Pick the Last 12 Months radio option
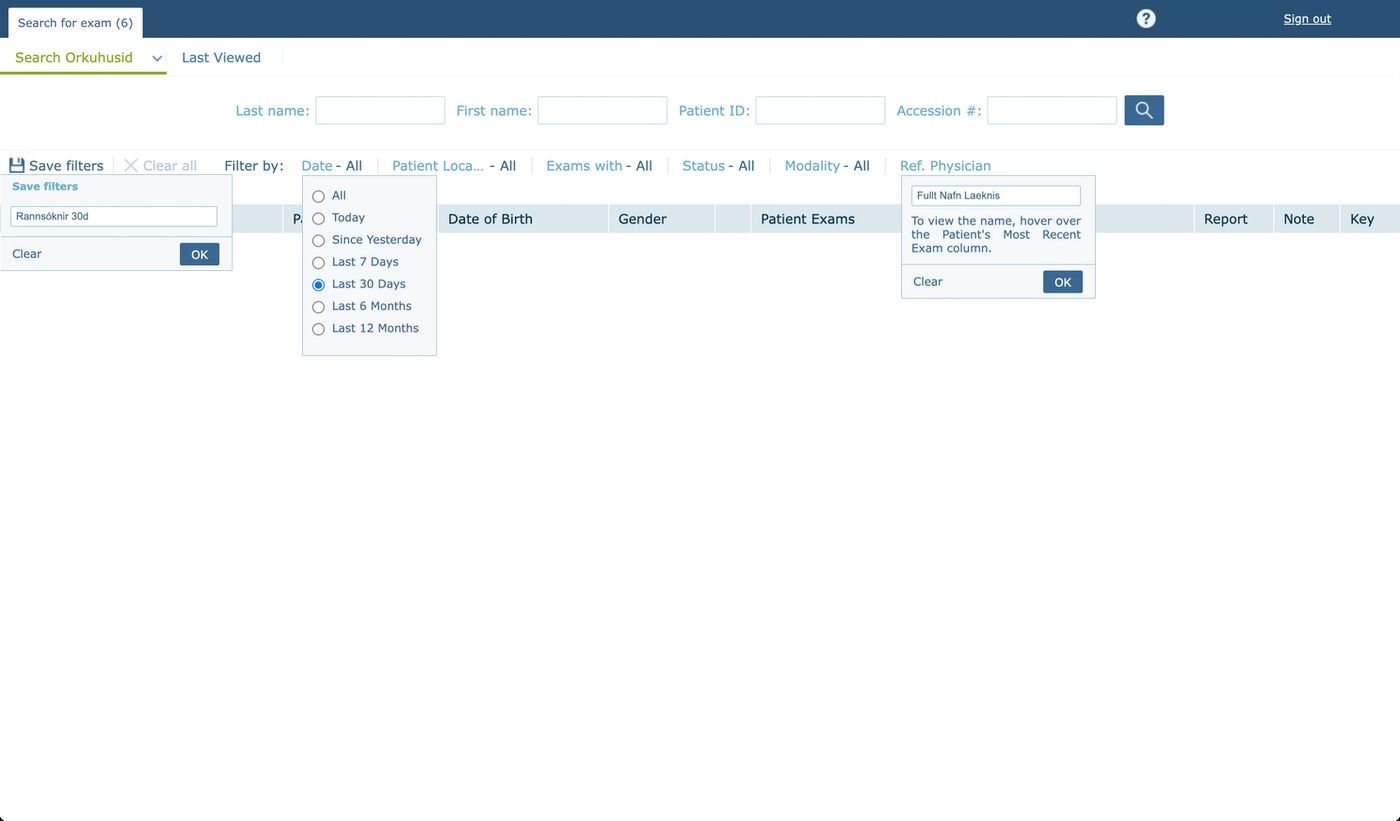The height and width of the screenshot is (821, 1400). click(x=318, y=329)
